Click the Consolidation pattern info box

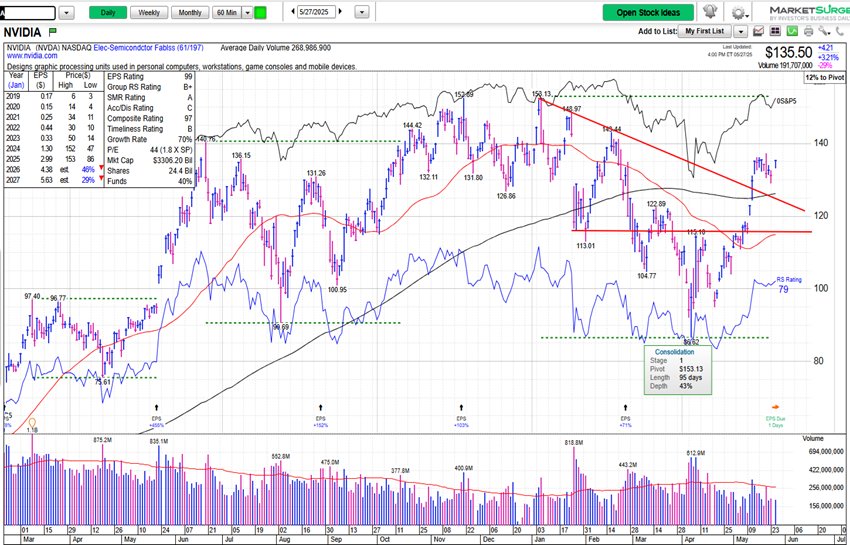pos(678,370)
